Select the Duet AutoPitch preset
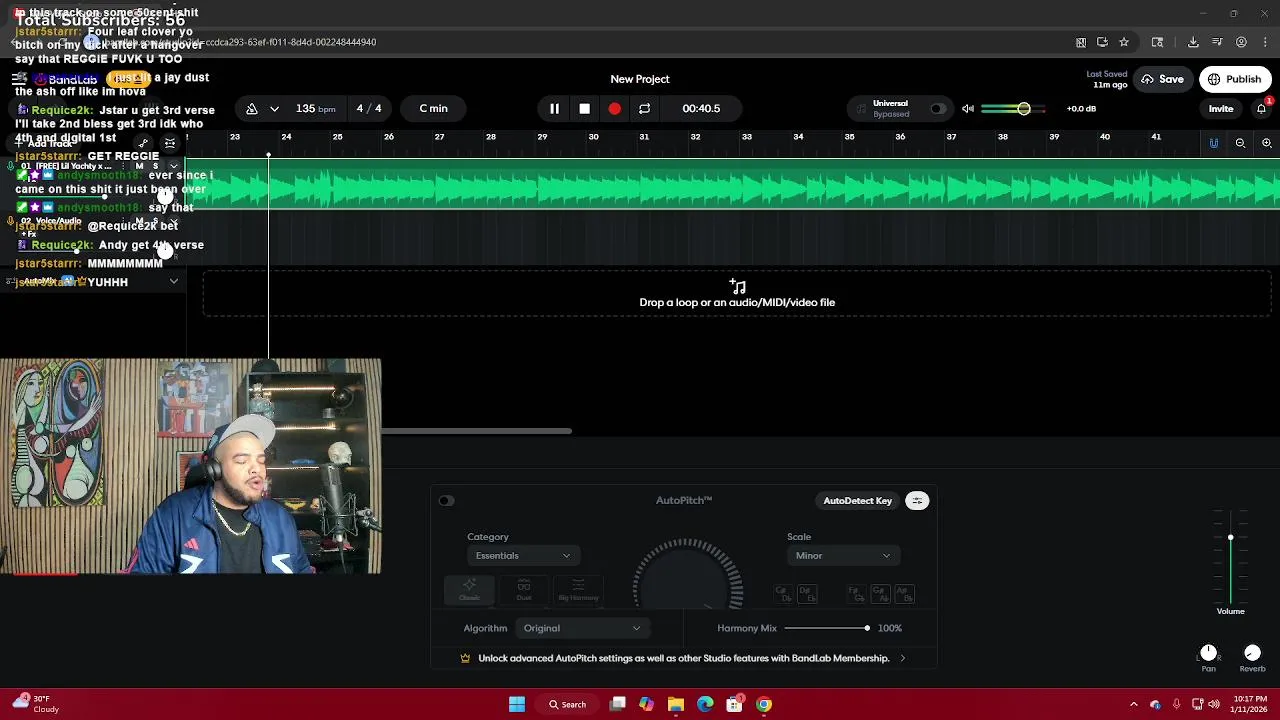Screen dimensions: 1280x720 pyautogui.click(x=523, y=590)
